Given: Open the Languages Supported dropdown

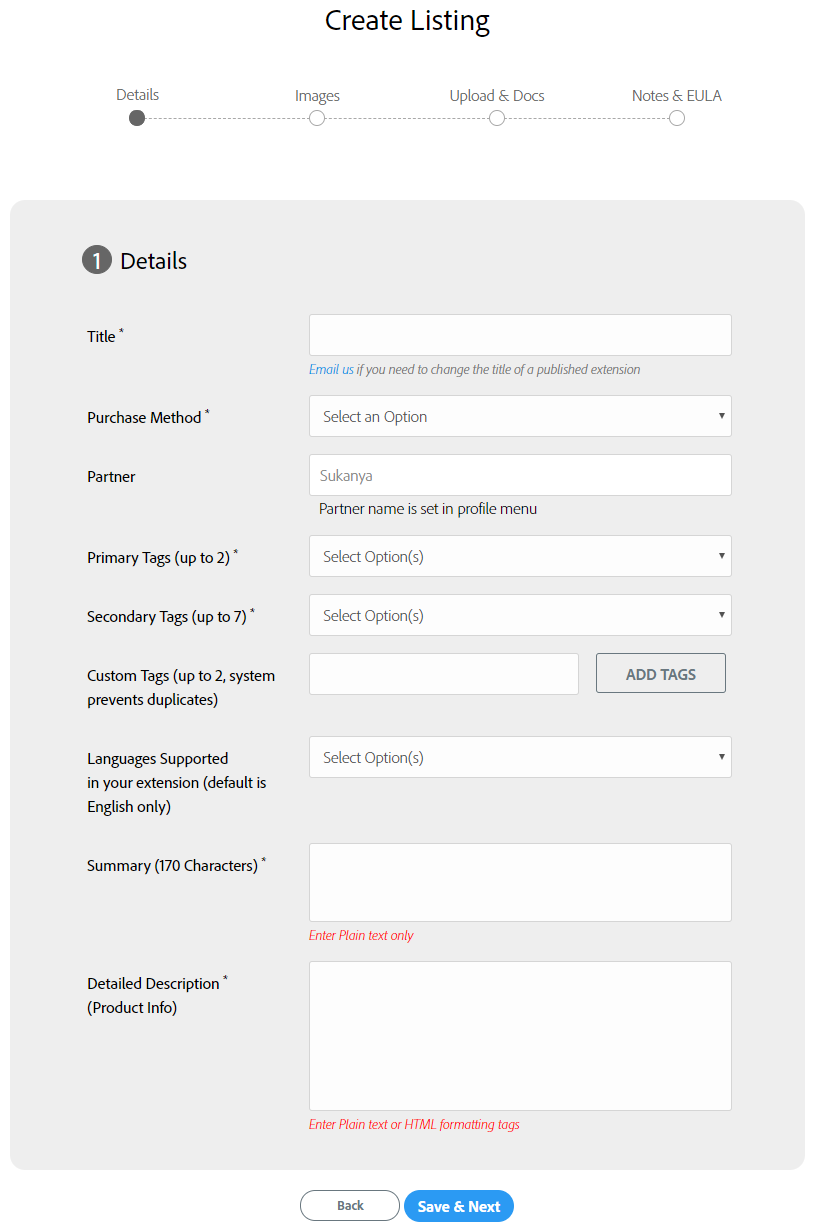Looking at the screenshot, I should pos(519,757).
